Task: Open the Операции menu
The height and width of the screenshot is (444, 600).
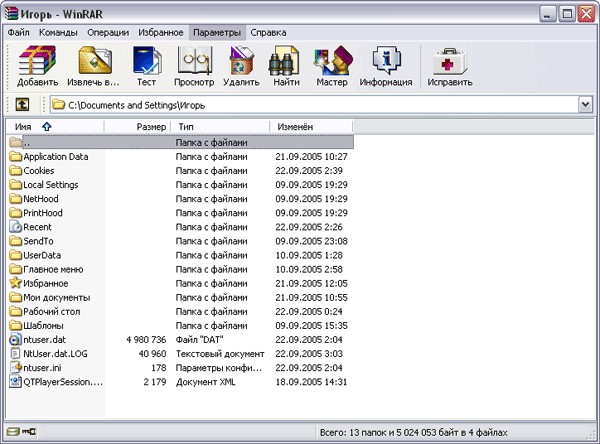Action: [108, 33]
